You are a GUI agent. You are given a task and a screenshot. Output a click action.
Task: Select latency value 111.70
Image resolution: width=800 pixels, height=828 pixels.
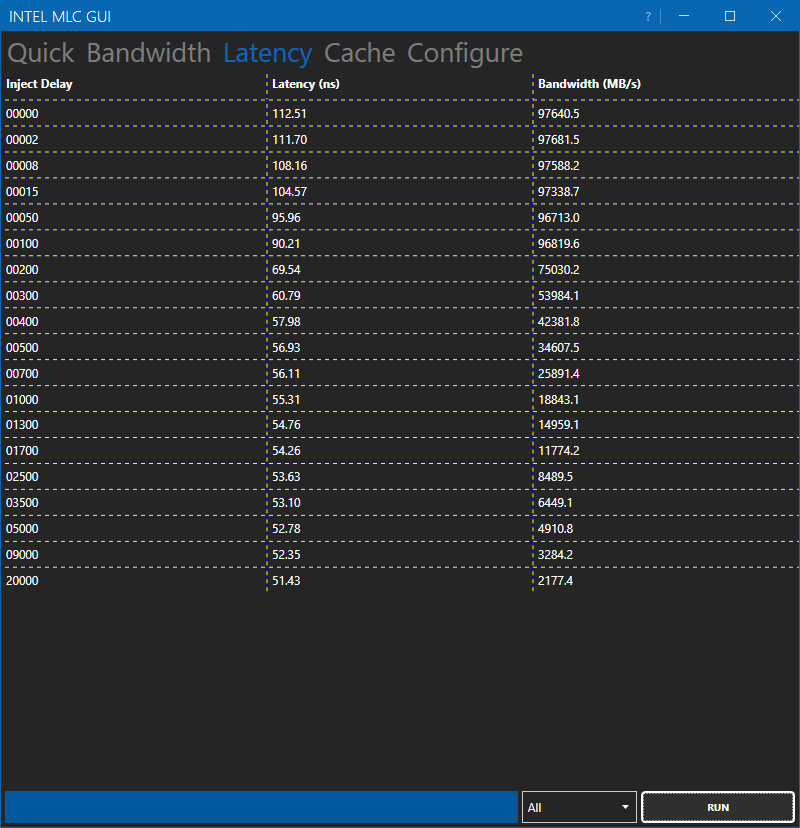point(289,139)
